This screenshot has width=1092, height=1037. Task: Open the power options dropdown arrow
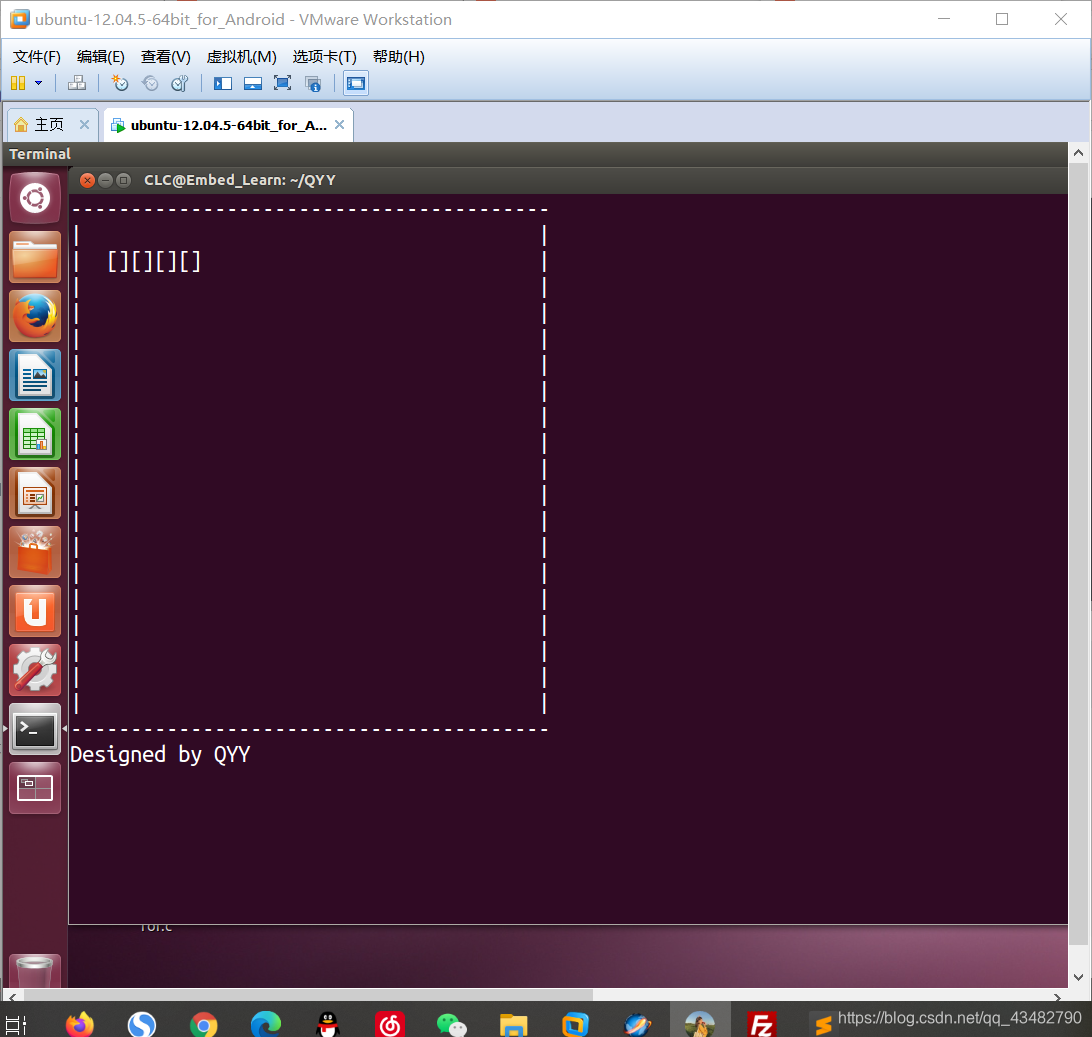click(38, 84)
